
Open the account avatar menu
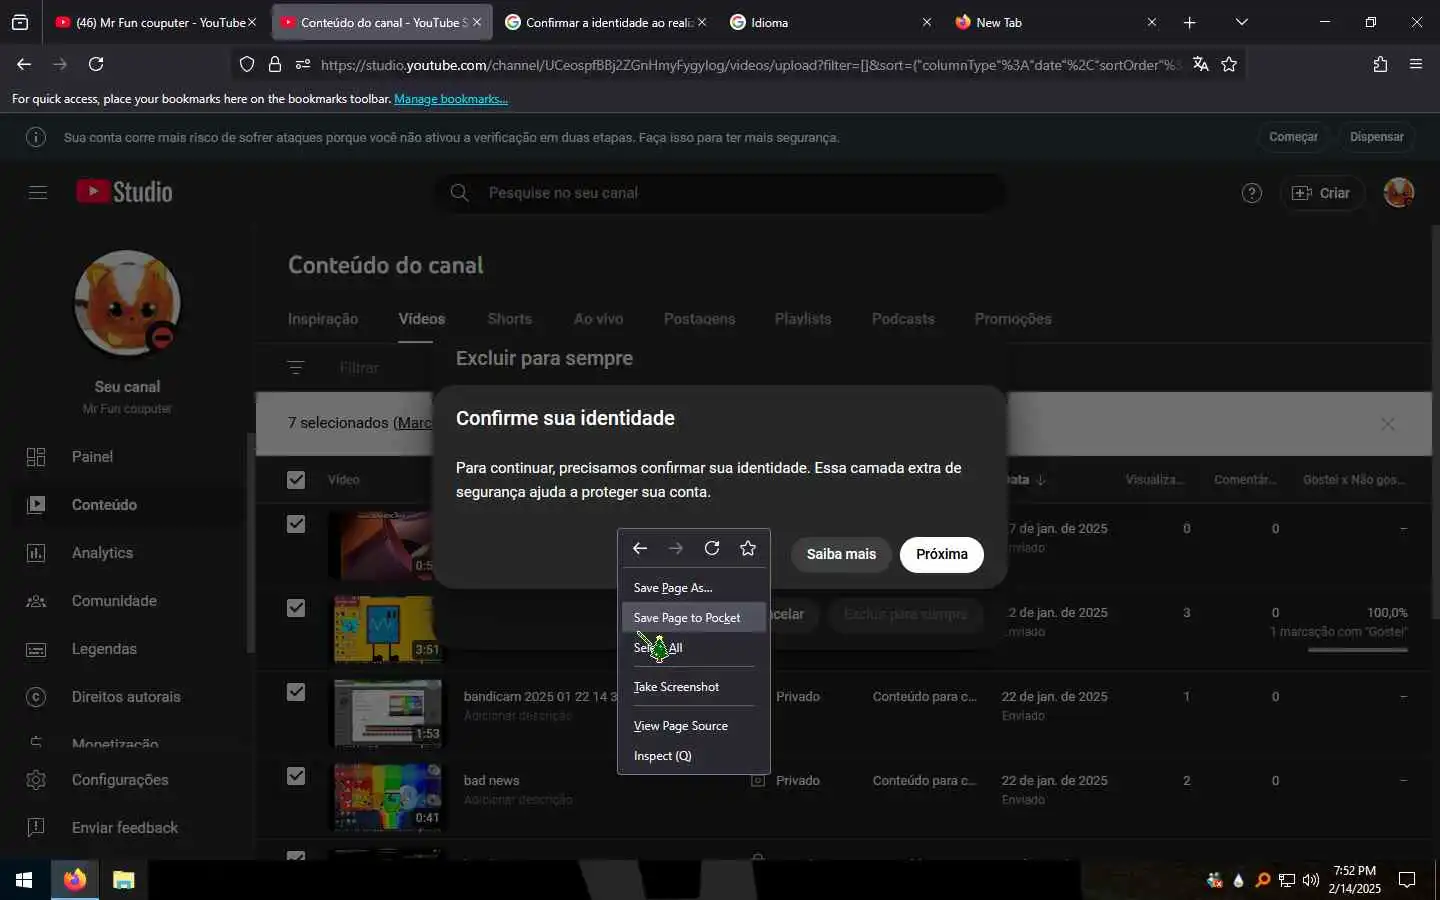(x=1398, y=193)
